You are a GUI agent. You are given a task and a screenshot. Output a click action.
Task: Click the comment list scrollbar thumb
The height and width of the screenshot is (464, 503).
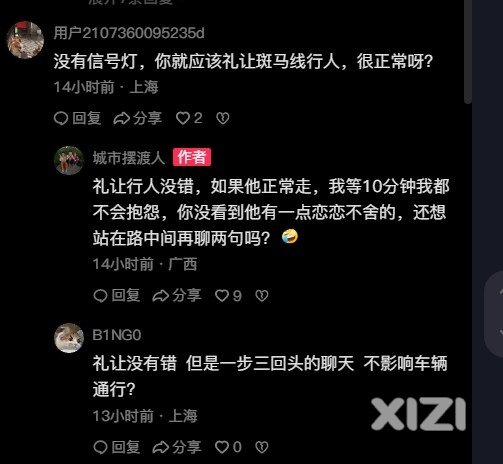coord(468,52)
